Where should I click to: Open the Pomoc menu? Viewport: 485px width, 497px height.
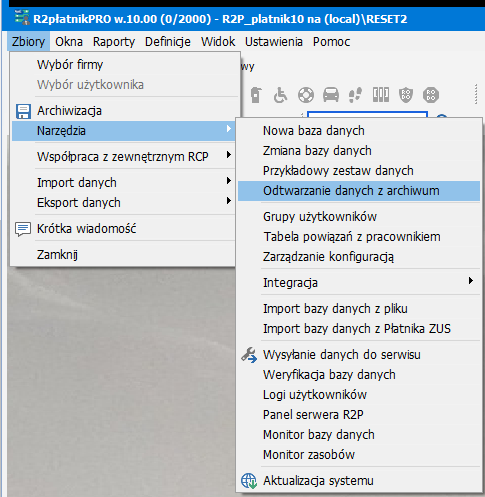(331, 42)
